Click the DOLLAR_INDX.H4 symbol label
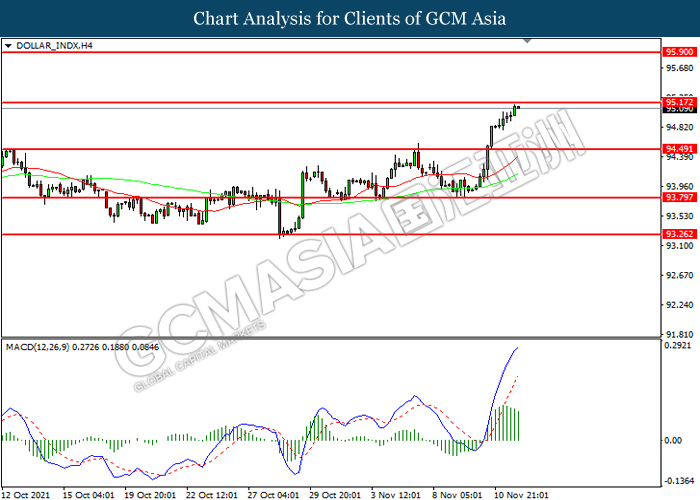Image resolution: width=700 pixels, height=500 pixels. [x=54, y=46]
